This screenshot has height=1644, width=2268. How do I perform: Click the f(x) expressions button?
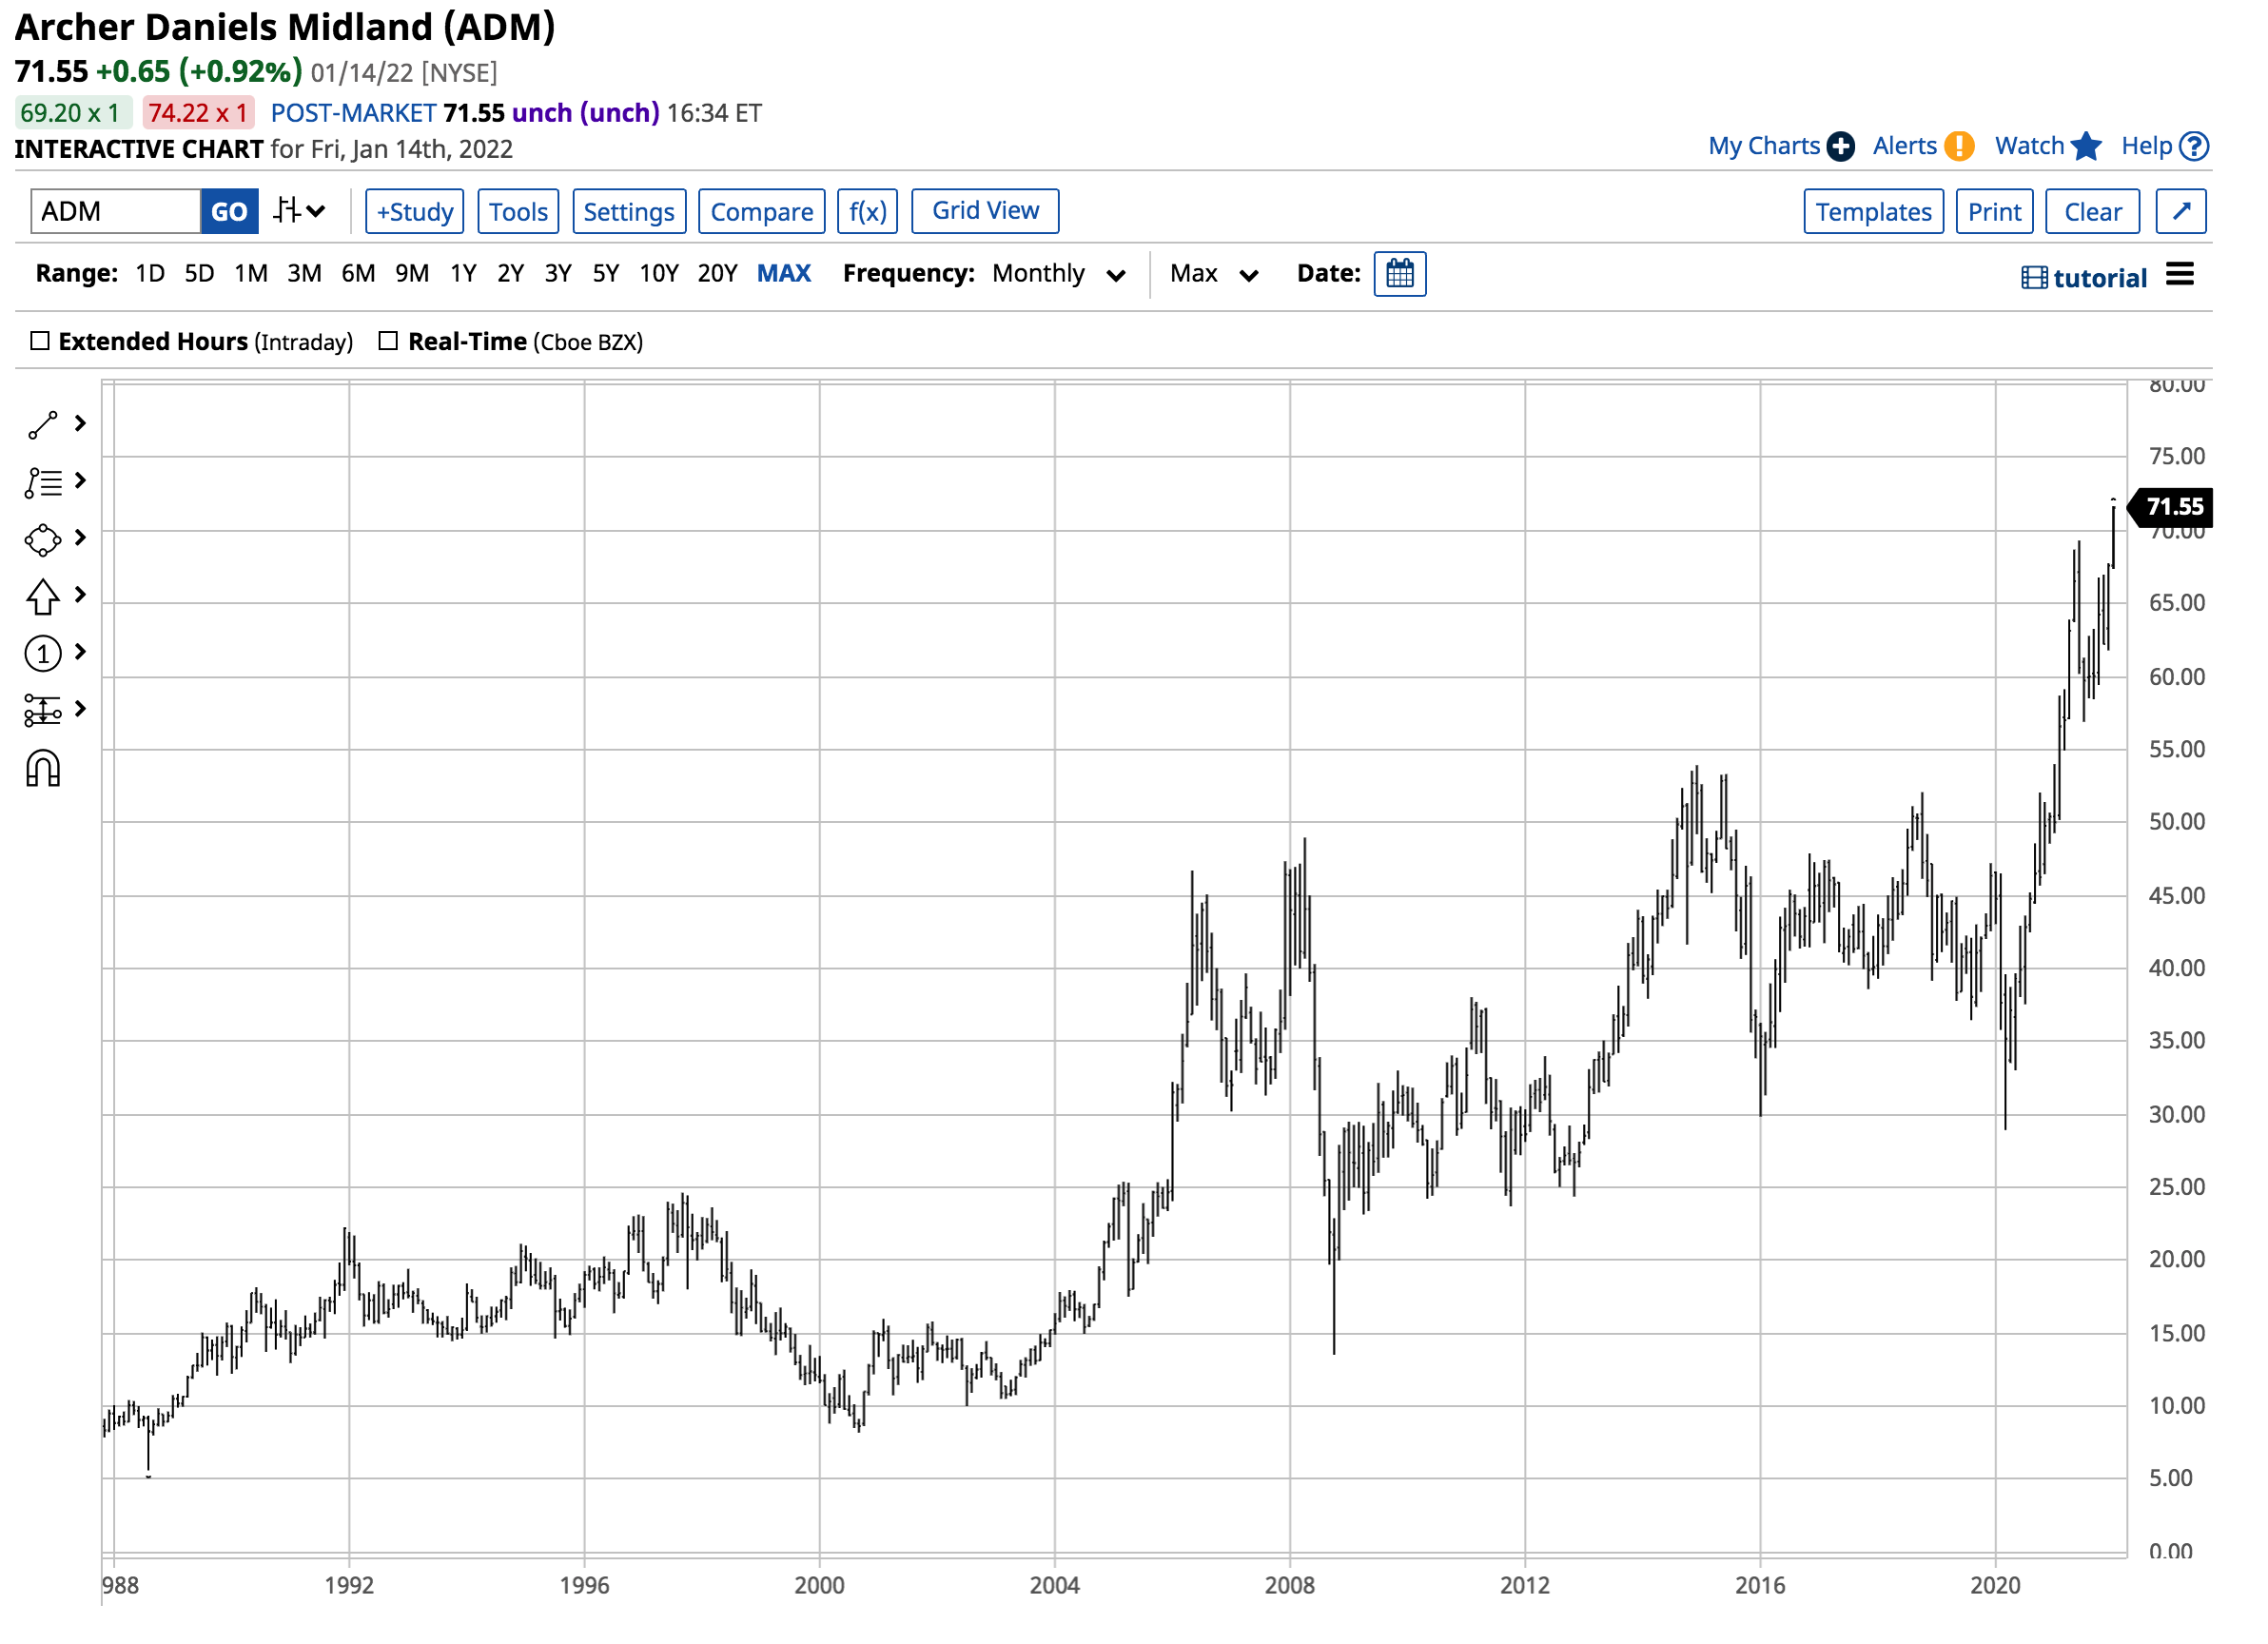(x=869, y=212)
